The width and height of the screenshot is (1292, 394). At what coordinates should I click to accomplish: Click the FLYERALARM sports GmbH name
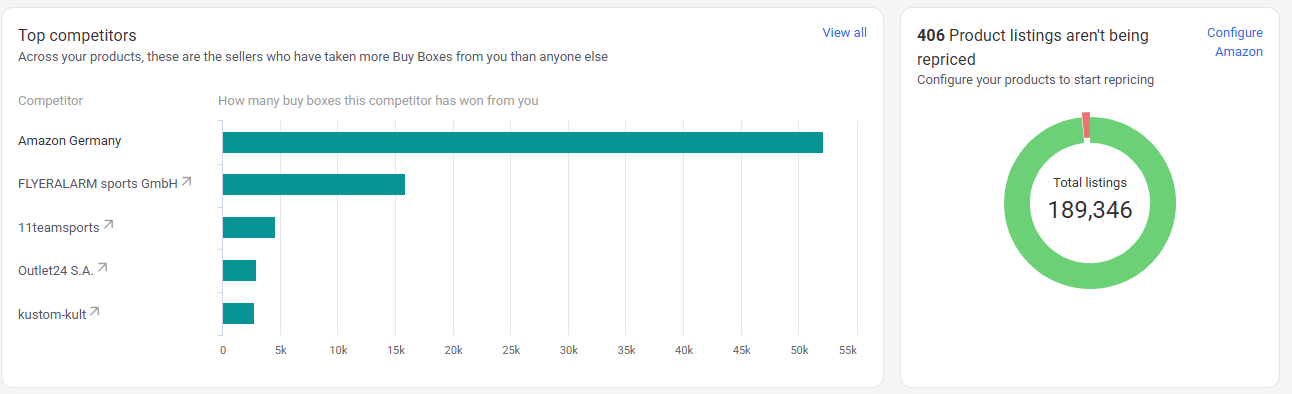pyautogui.click(x=98, y=184)
